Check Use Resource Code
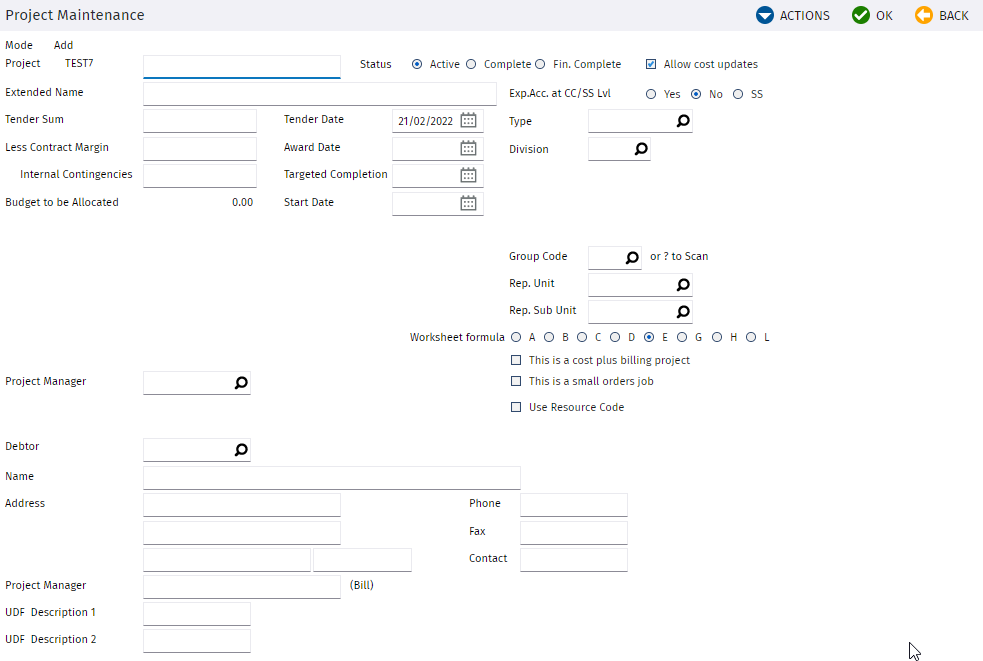Image resolution: width=983 pixels, height=661 pixels. click(516, 407)
